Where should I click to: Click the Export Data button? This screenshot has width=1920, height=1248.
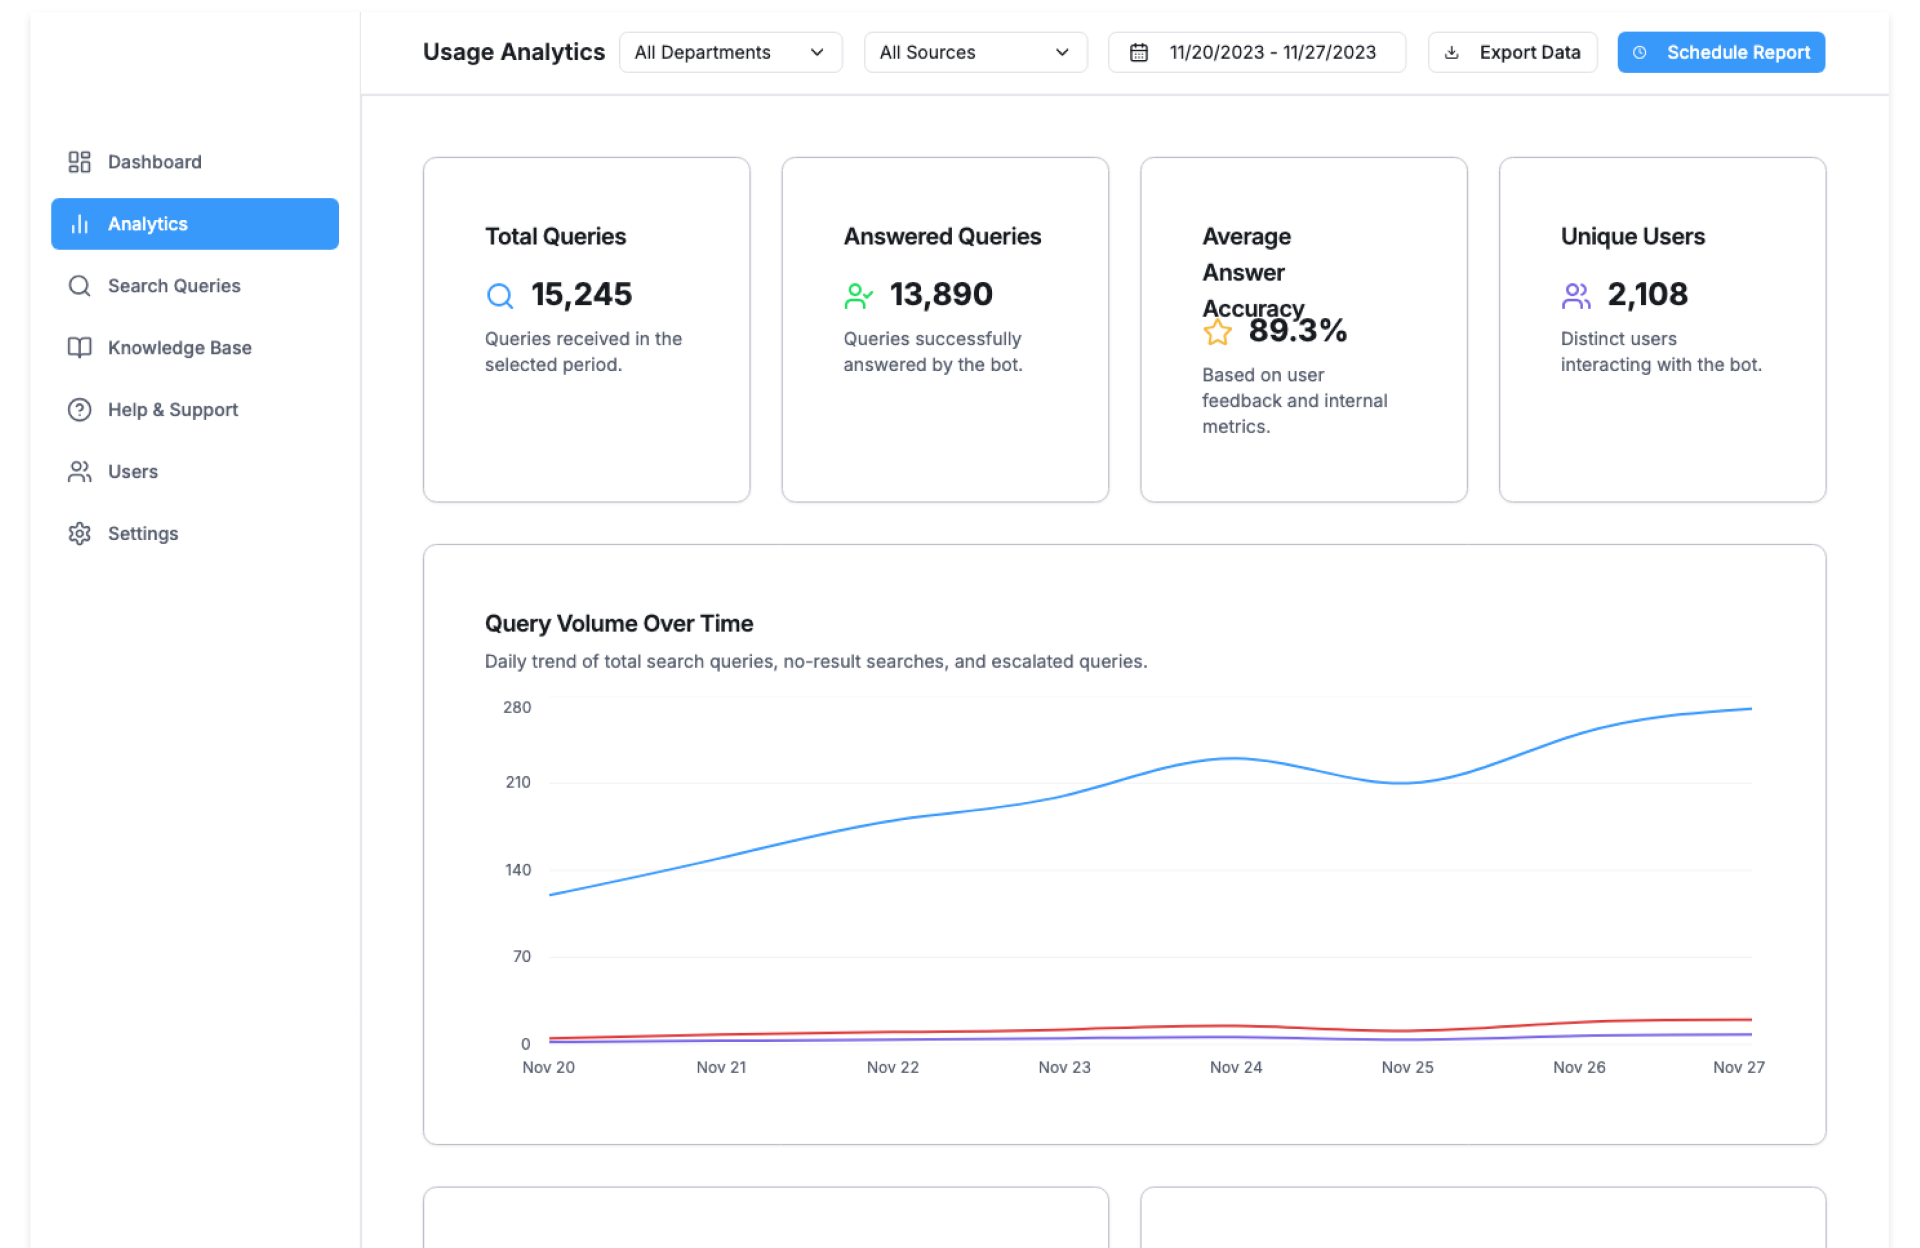click(x=1512, y=53)
